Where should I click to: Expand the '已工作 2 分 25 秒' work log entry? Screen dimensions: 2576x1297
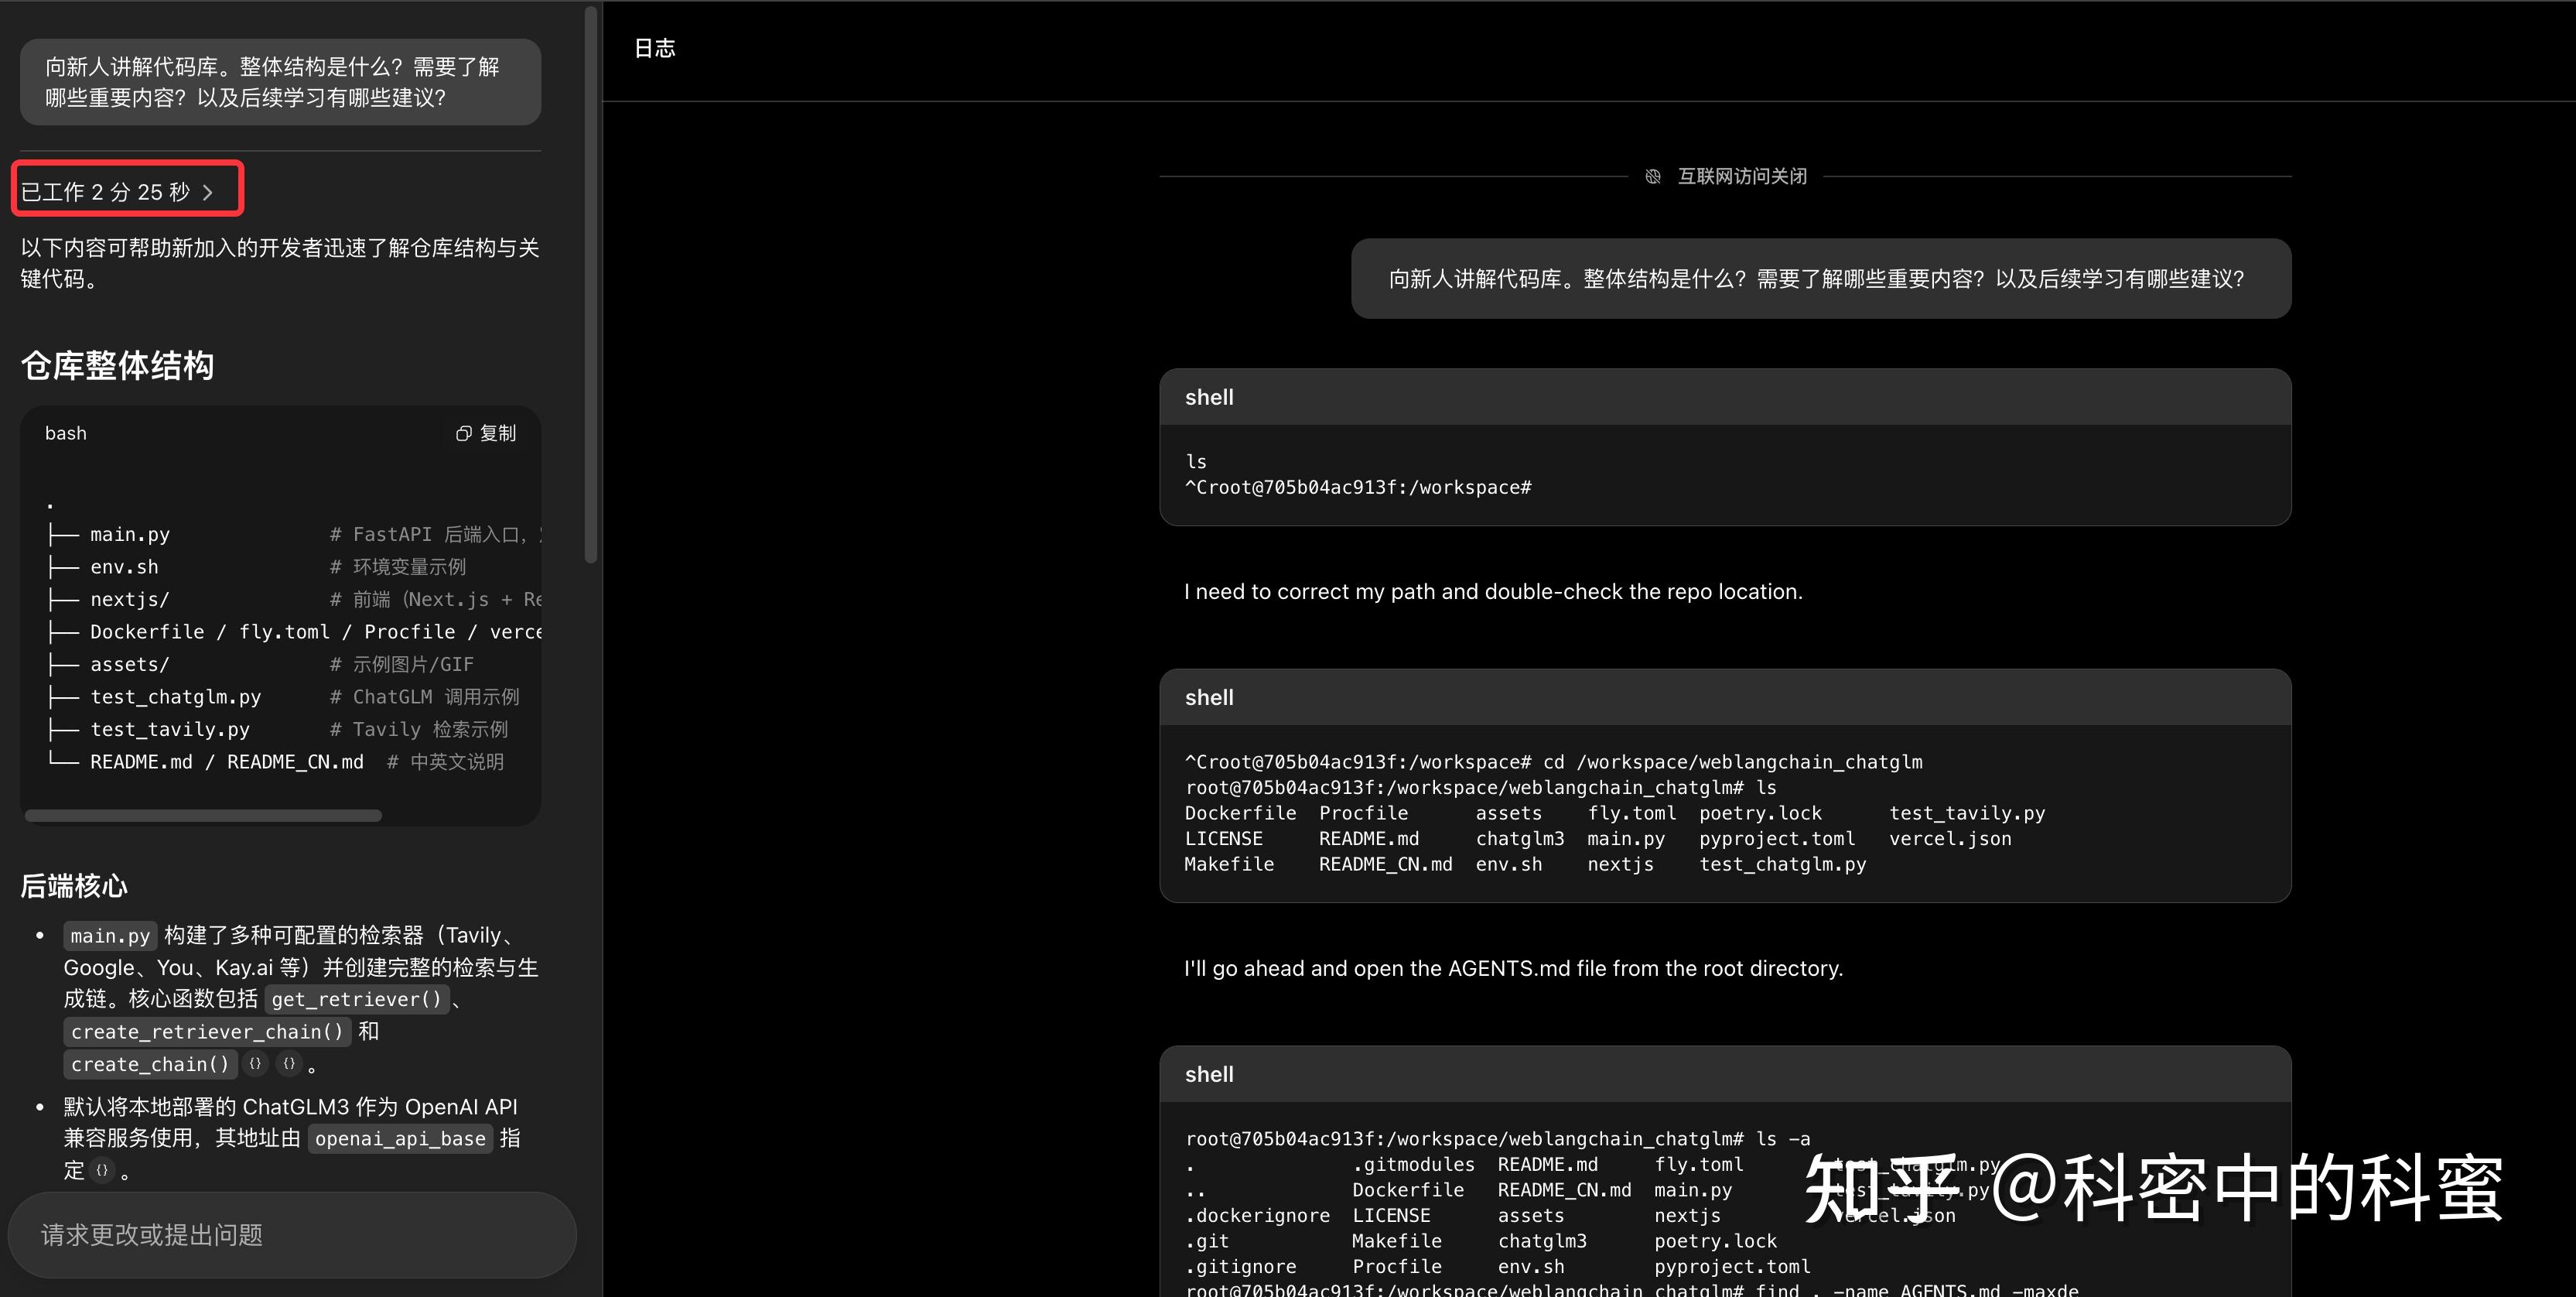coord(126,190)
